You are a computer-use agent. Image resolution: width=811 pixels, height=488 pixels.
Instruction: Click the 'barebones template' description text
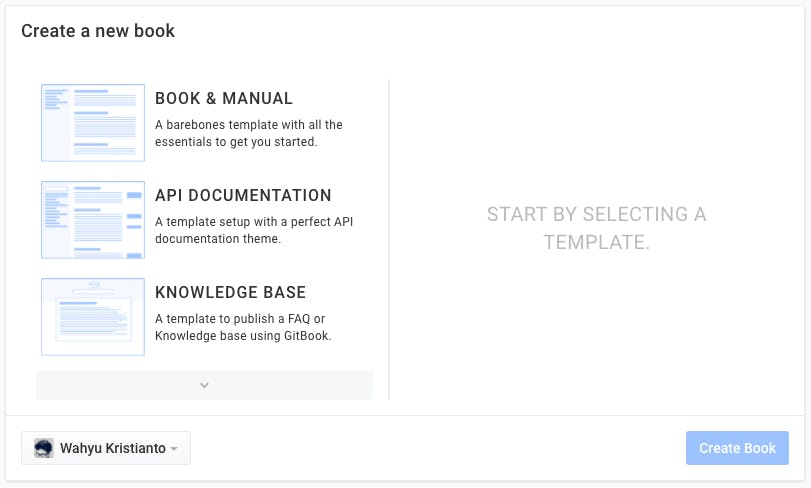click(x=249, y=133)
